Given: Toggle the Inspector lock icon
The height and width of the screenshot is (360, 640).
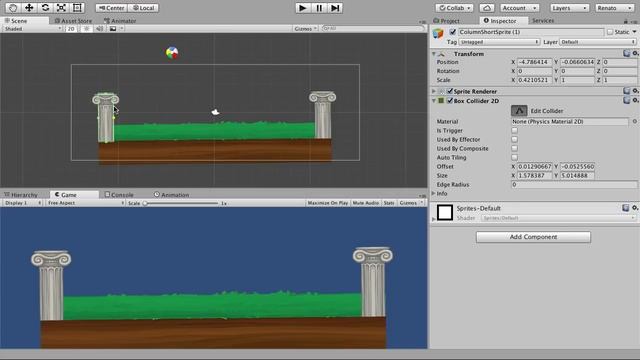Looking at the screenshot, I should (x=626, y=21).
